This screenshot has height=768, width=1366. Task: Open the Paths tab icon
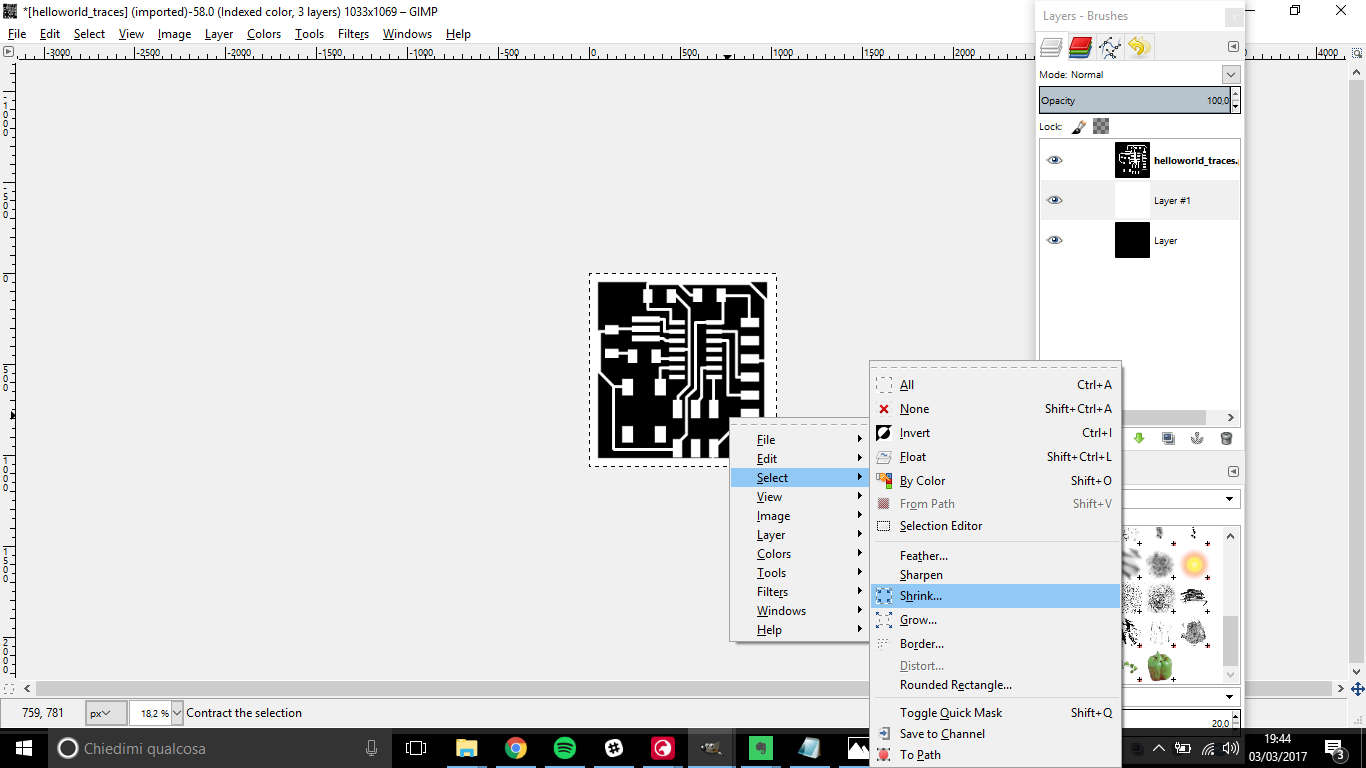[x=1109, y=46]
